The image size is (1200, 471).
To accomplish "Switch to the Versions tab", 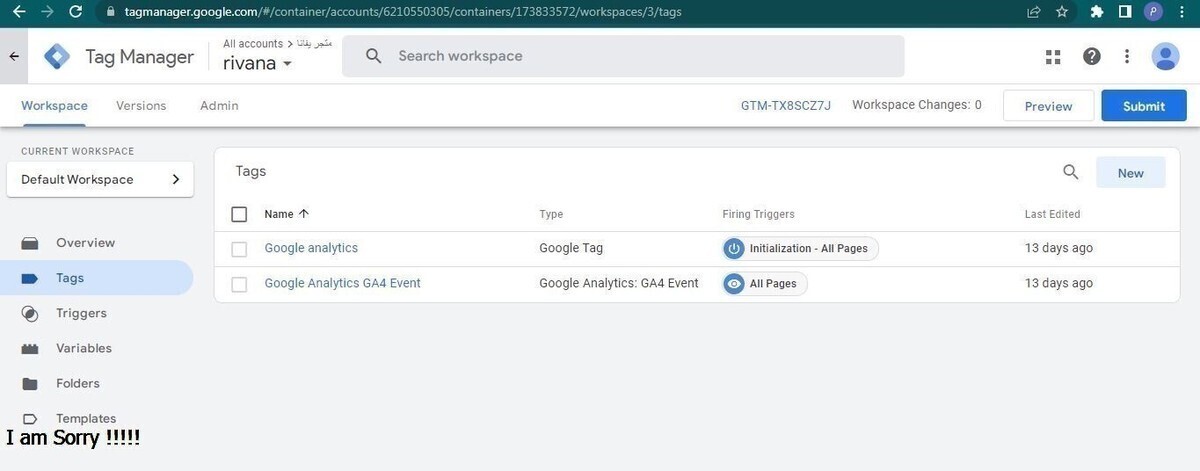I will [141, 106].
